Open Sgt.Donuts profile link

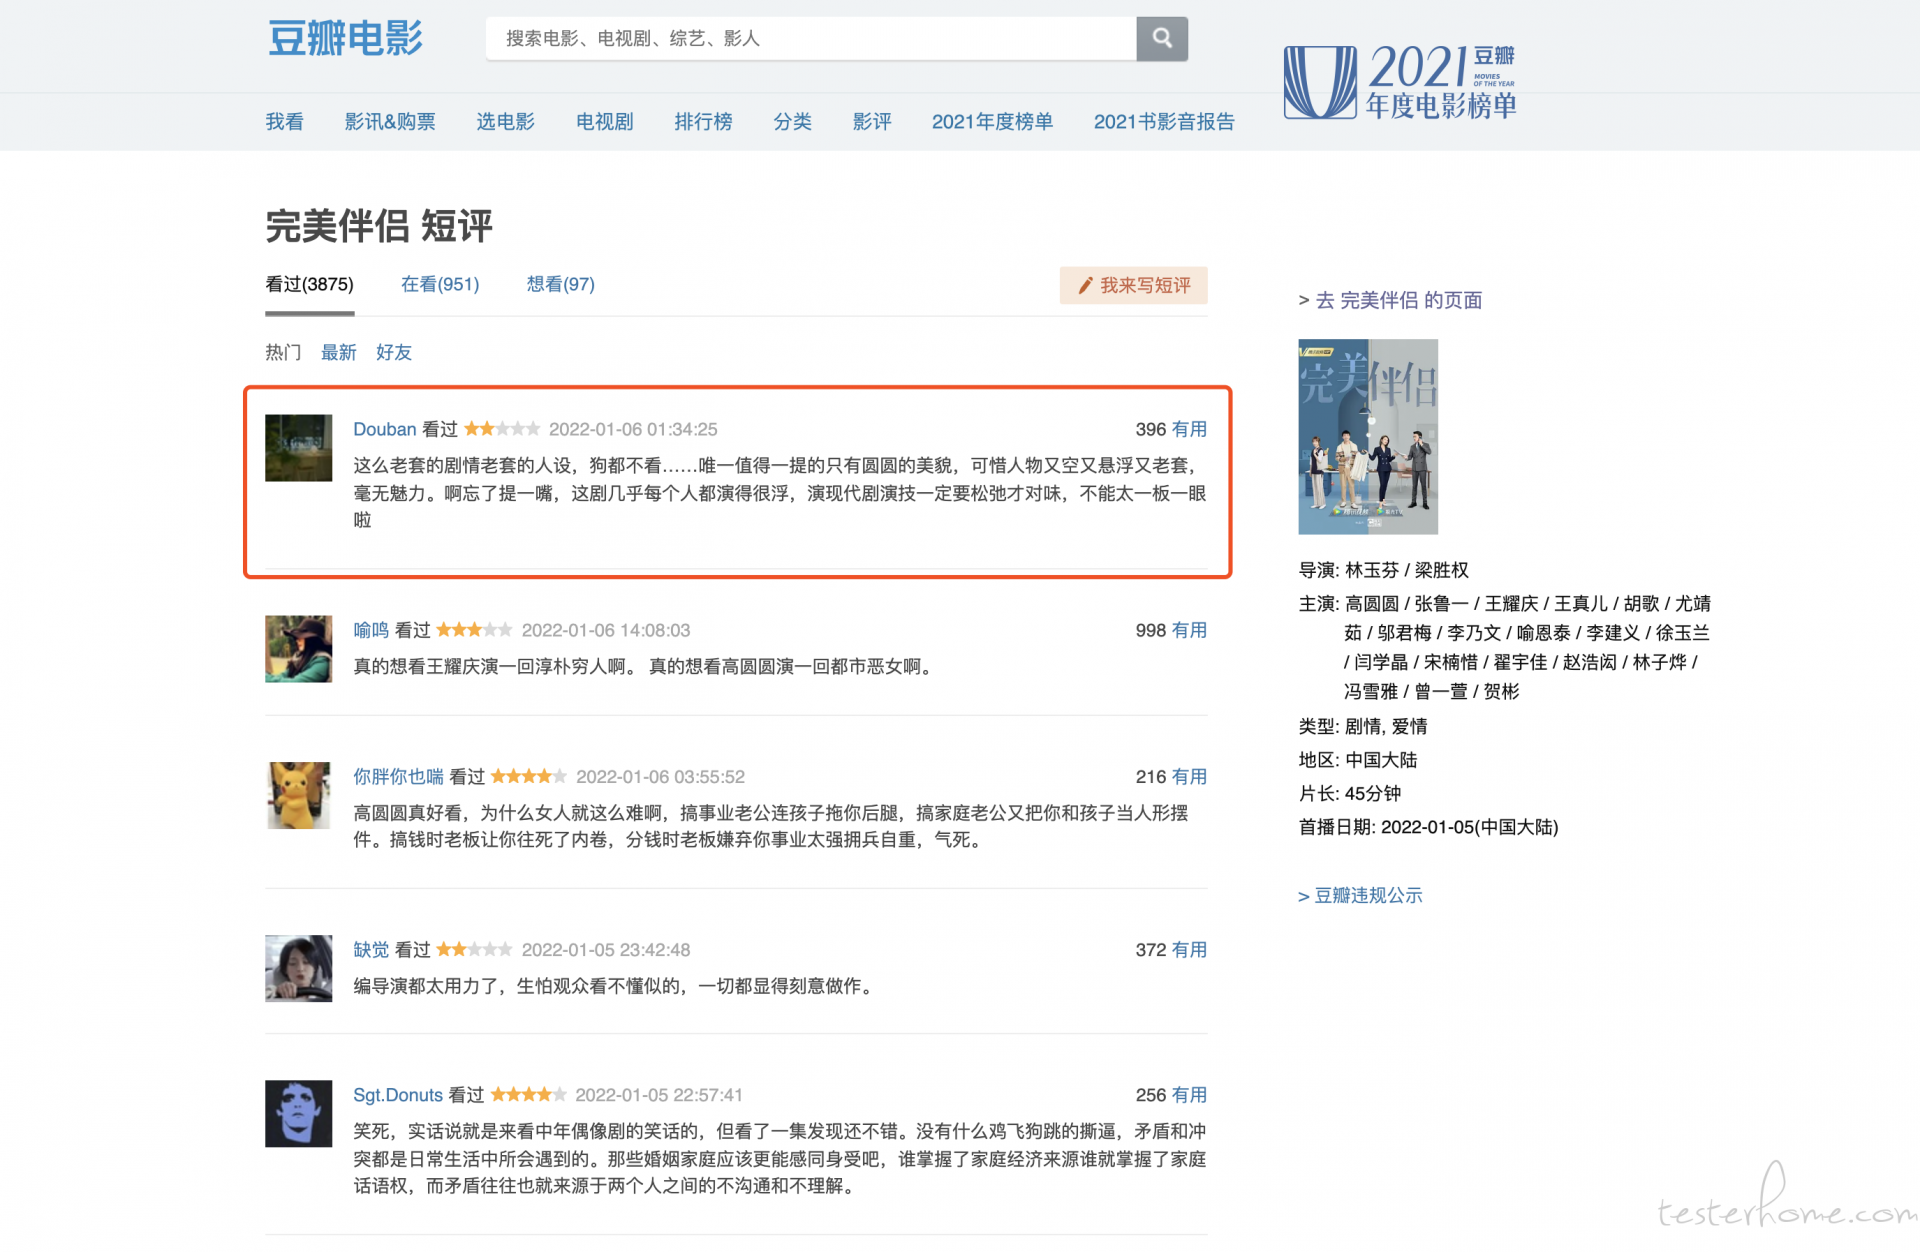[398, 1095]
